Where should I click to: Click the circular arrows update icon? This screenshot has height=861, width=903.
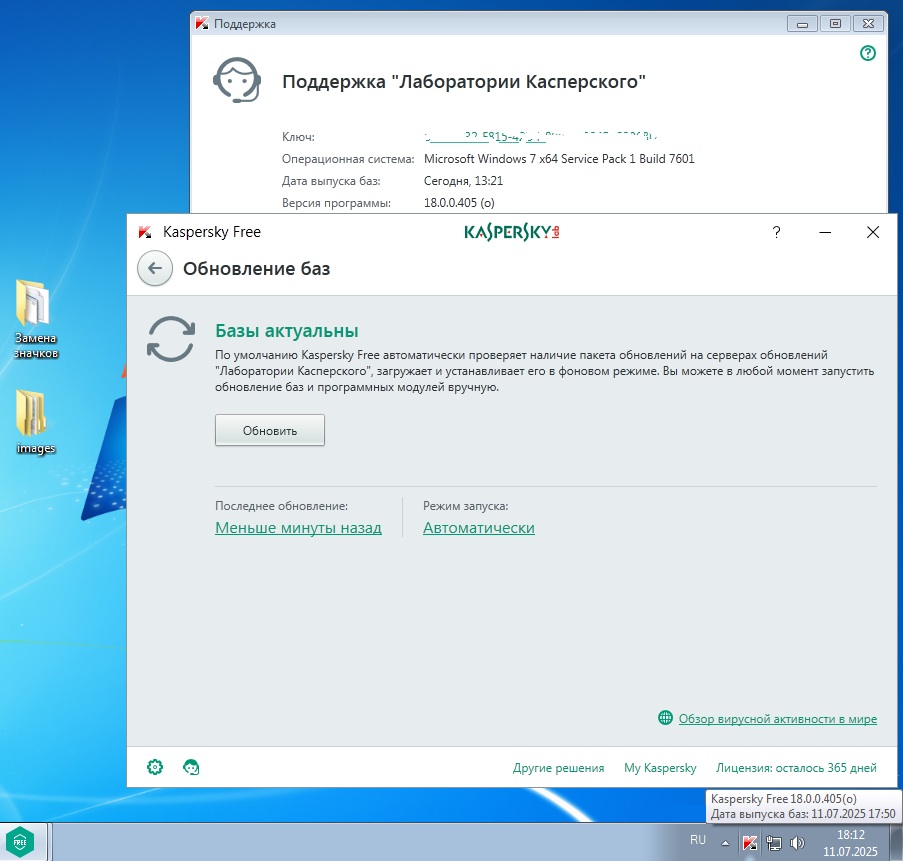point(171,338)
